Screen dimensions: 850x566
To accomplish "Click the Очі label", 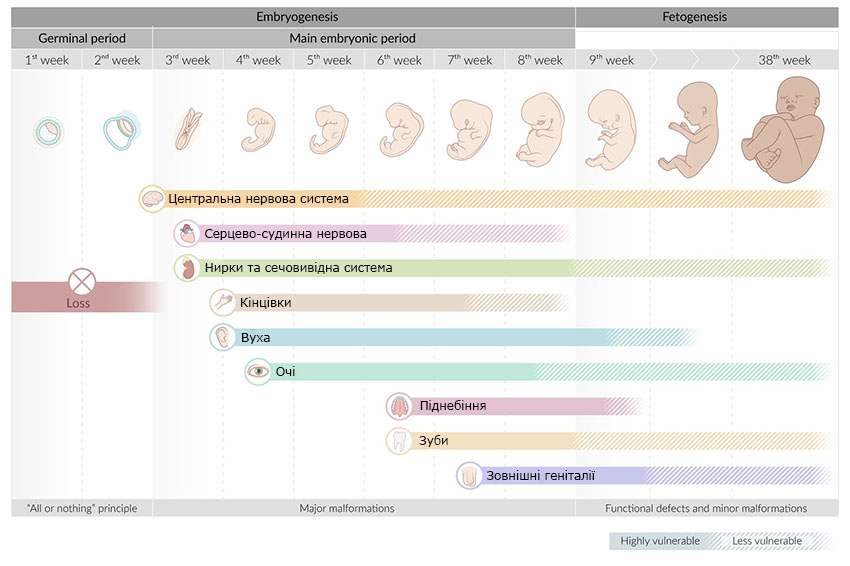I will (x=285, y=372).
